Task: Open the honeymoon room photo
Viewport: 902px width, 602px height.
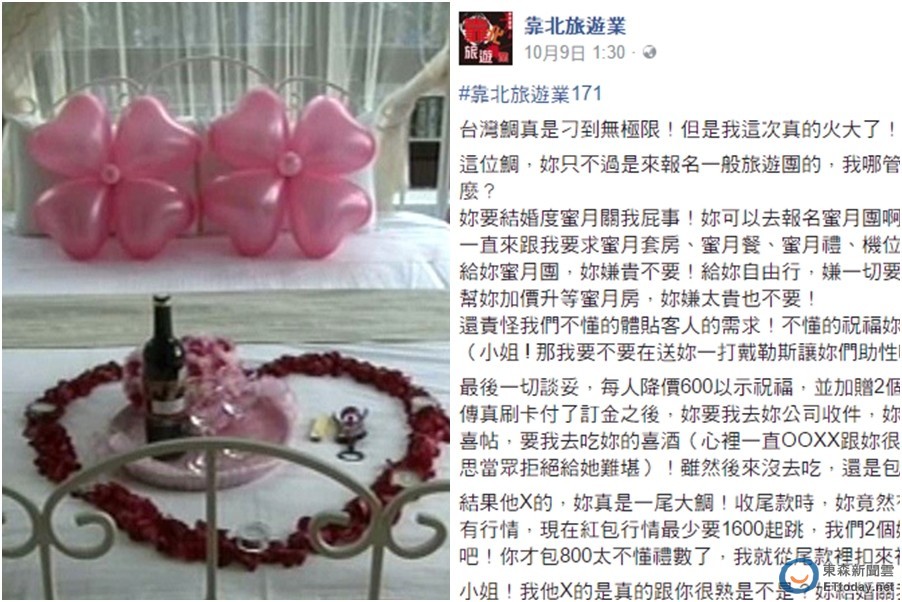Action: pos(226,301)
